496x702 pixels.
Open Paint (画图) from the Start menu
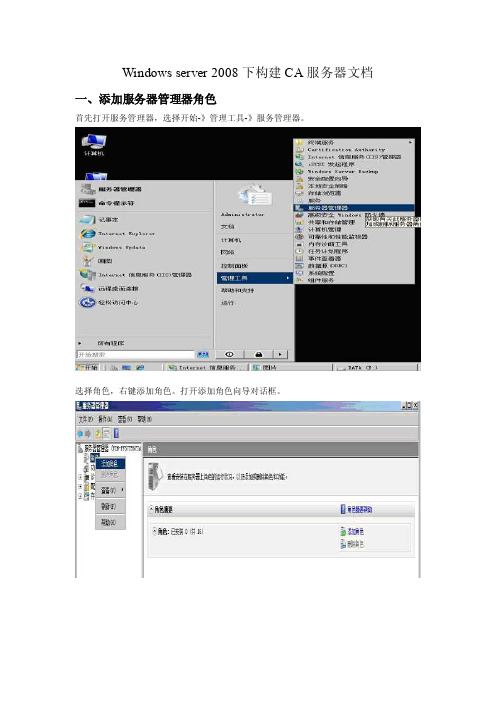point(97,261)
